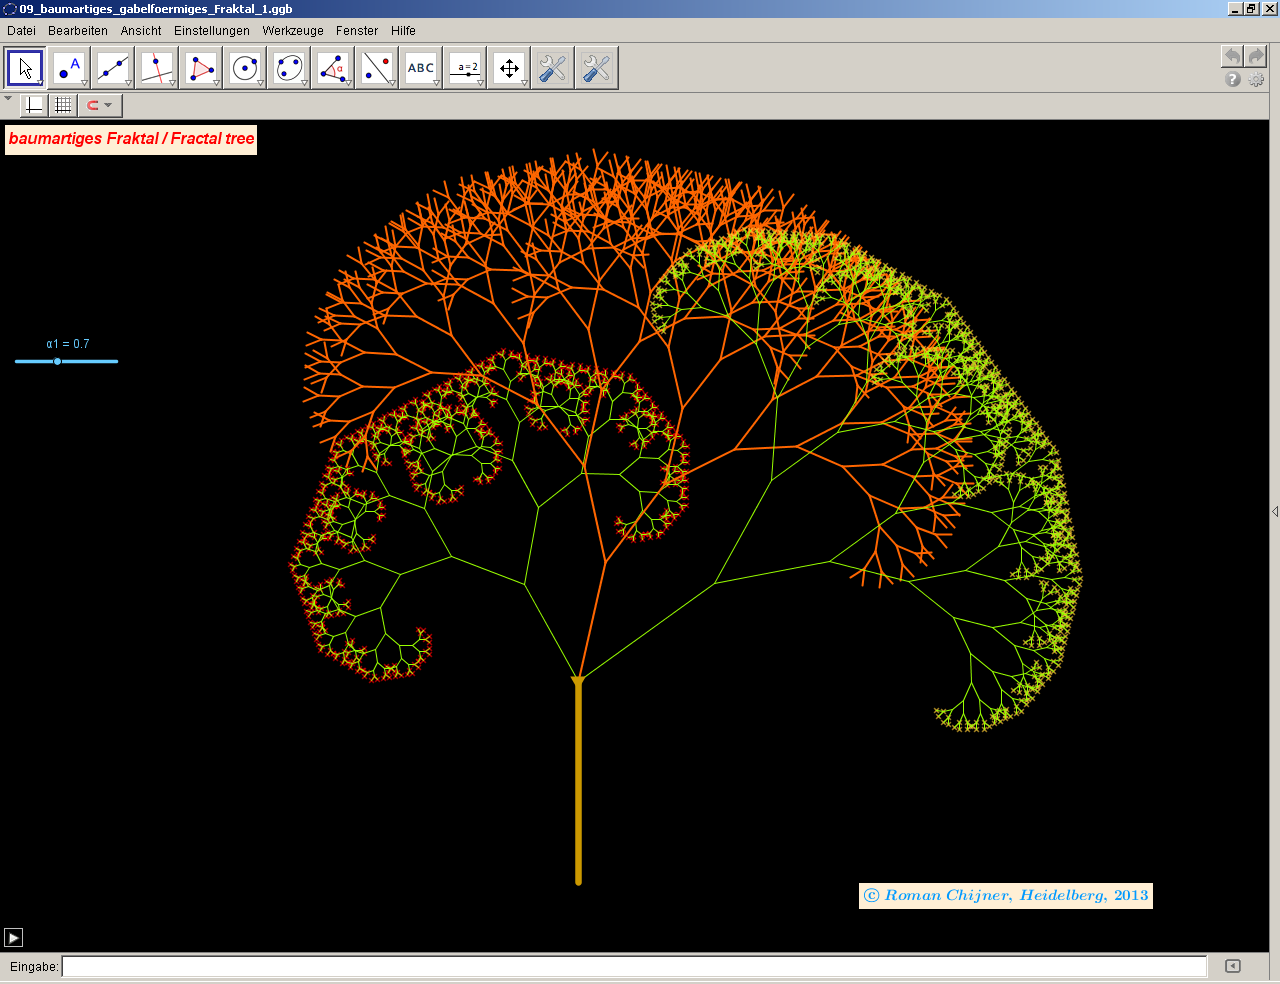The image size is (1280, 984).
Task: Pick the Polygon tool
Action: pyautogui.click(x=201, y=68)
